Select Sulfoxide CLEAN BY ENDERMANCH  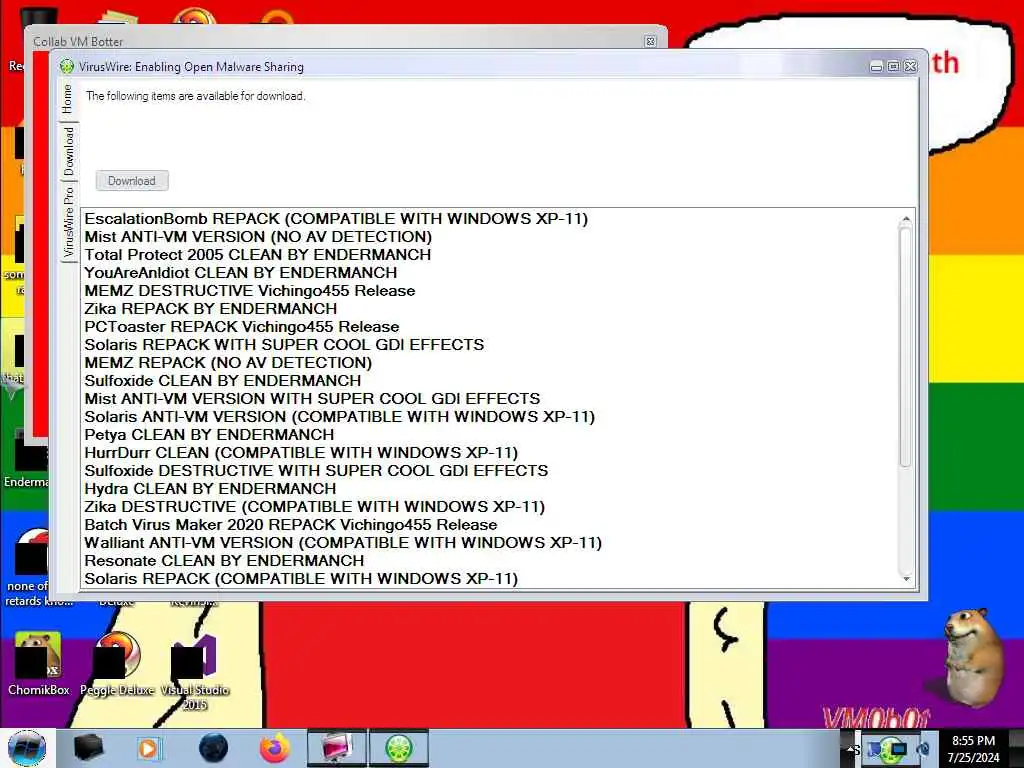[223, 380]
